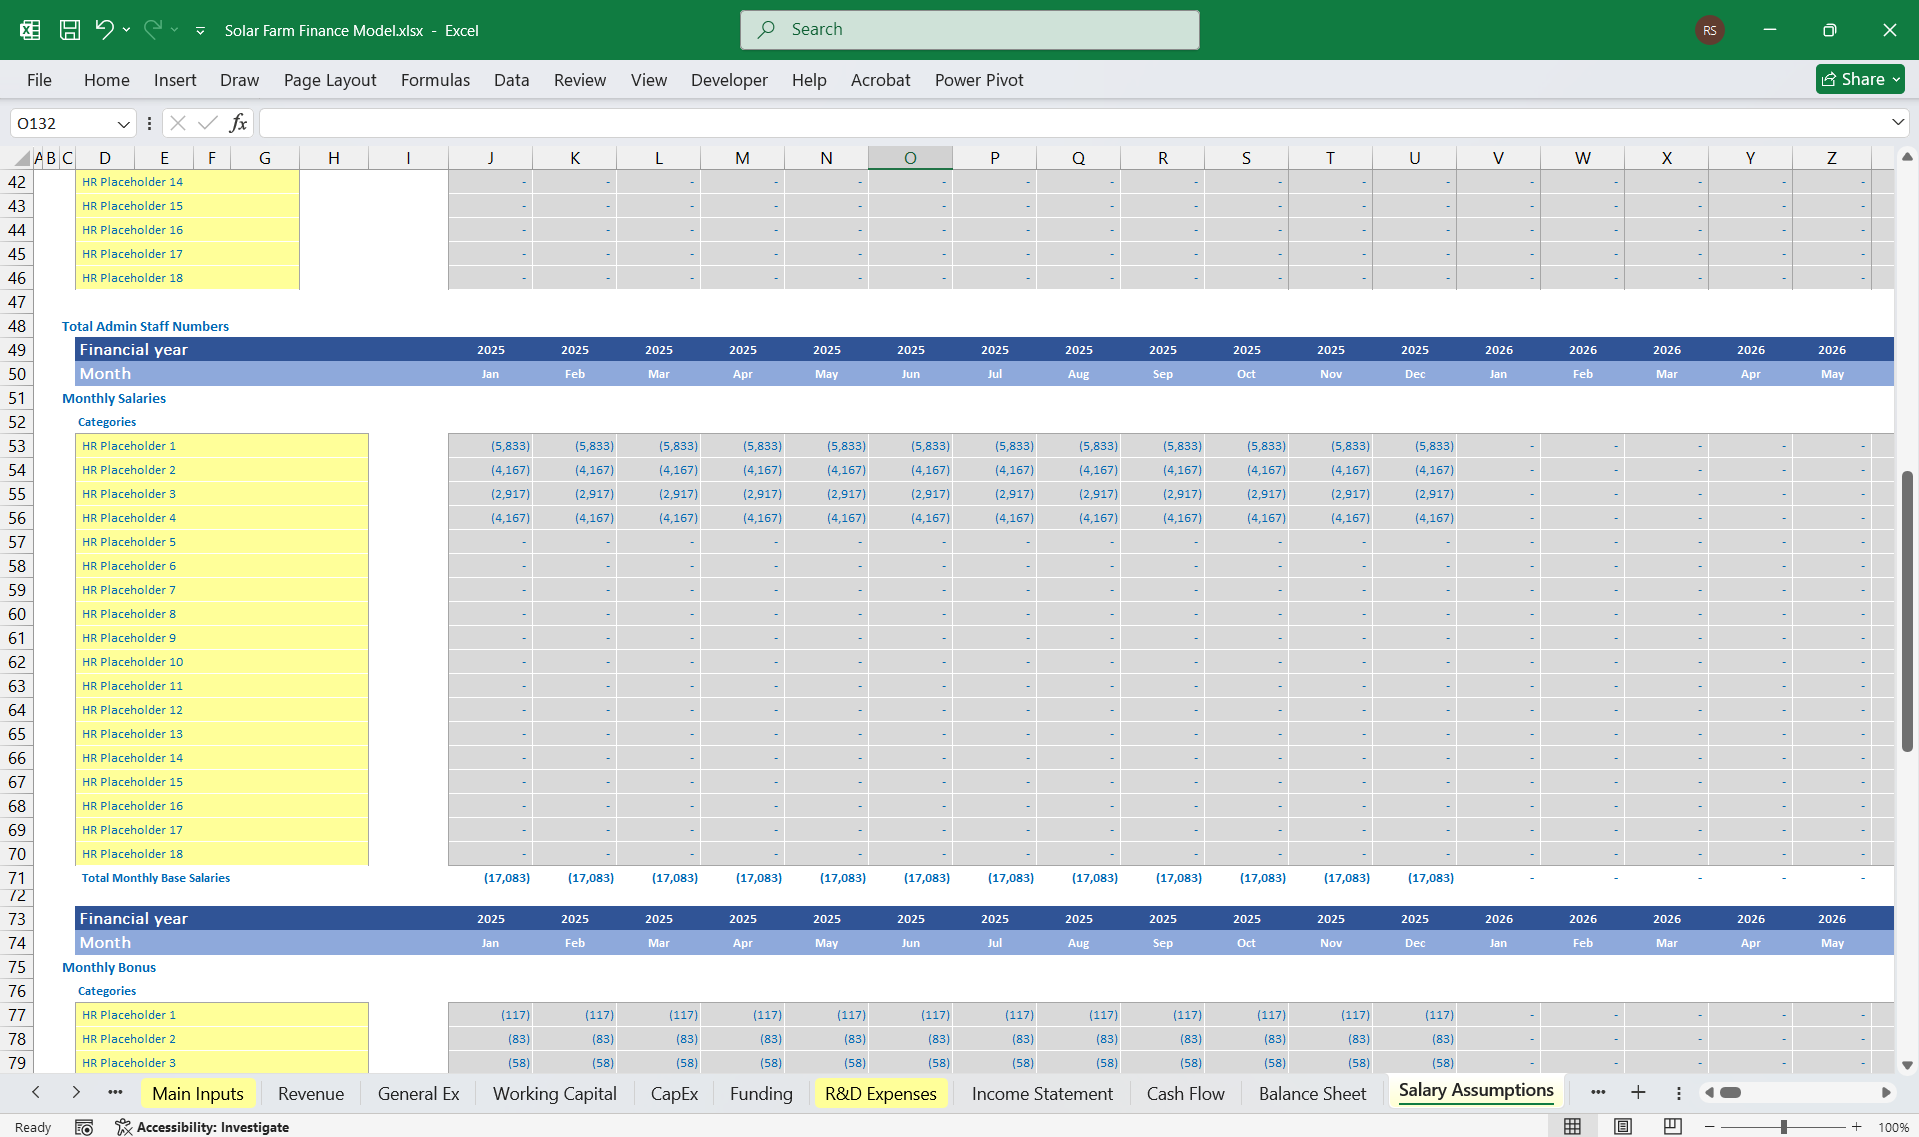This screenshot has height=1137, width=1919.
Task: Click the Save icon on Quick Access Toolbar
Action: pos(69,29)
